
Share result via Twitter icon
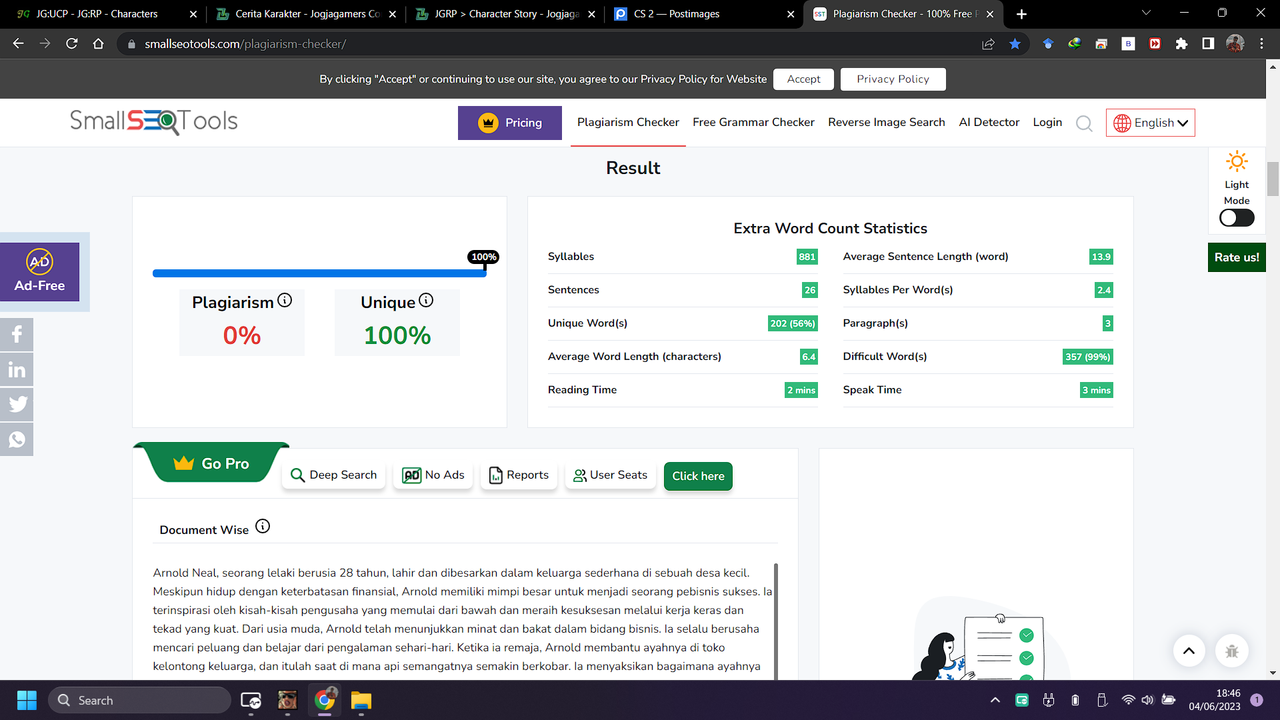[17, 404]
